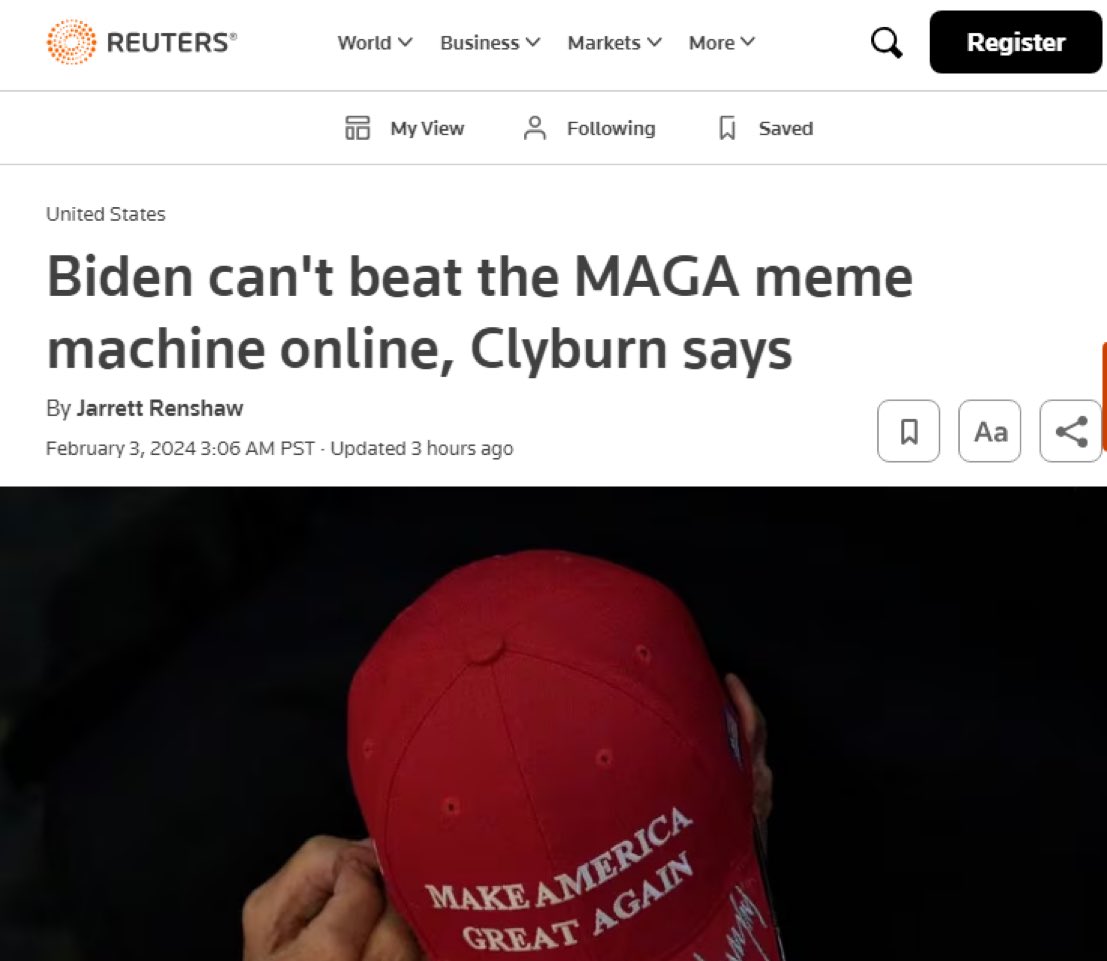
Task: Click the Following person icon
Action: [x=535, y=128]
